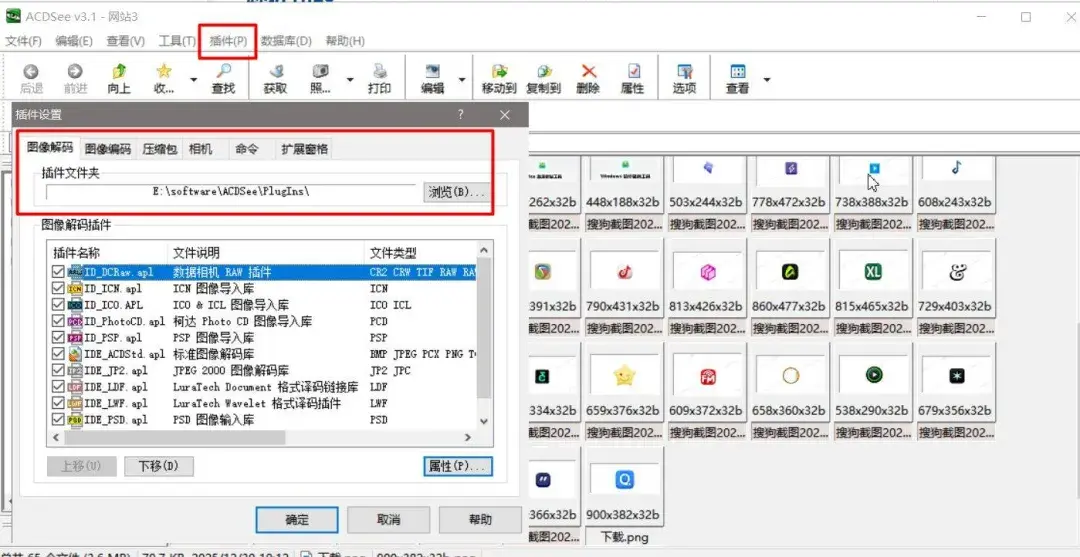Expand the photo (照...) dropdown arrow
The image size is (1080, 557).
(x=350, y=80)
